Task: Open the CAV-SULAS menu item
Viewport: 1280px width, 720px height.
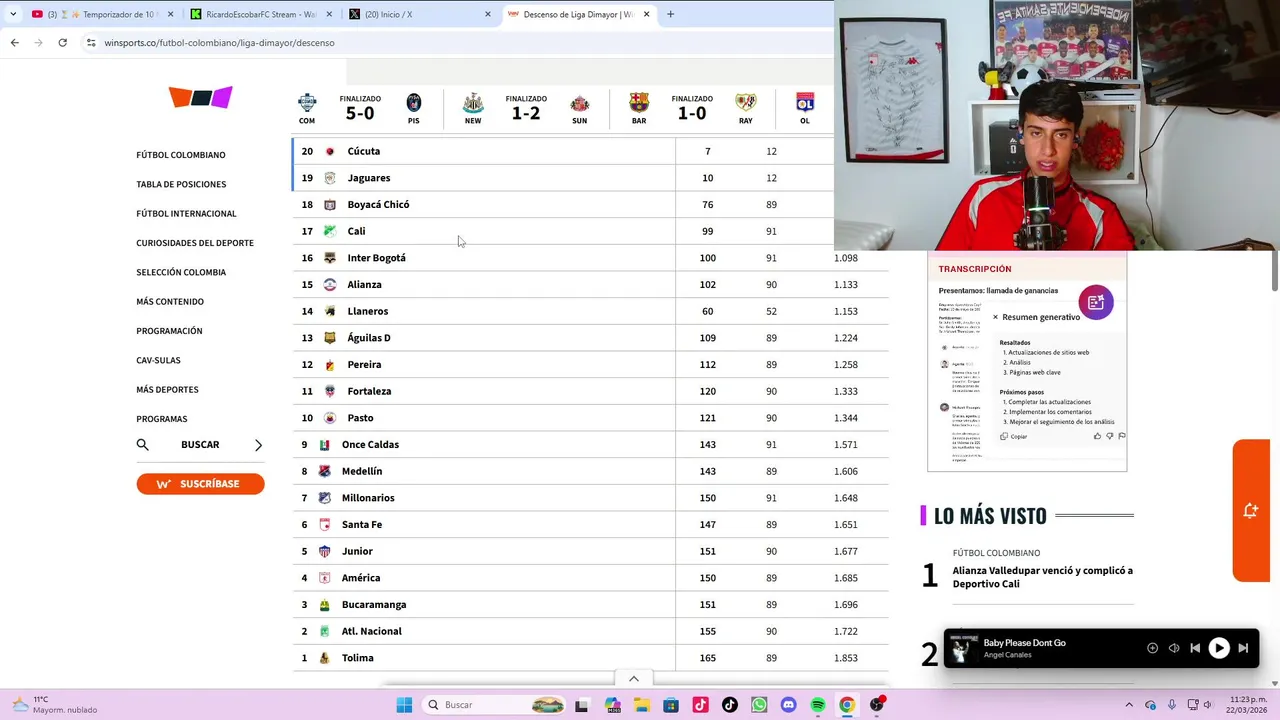Action: tap(158, 360)
